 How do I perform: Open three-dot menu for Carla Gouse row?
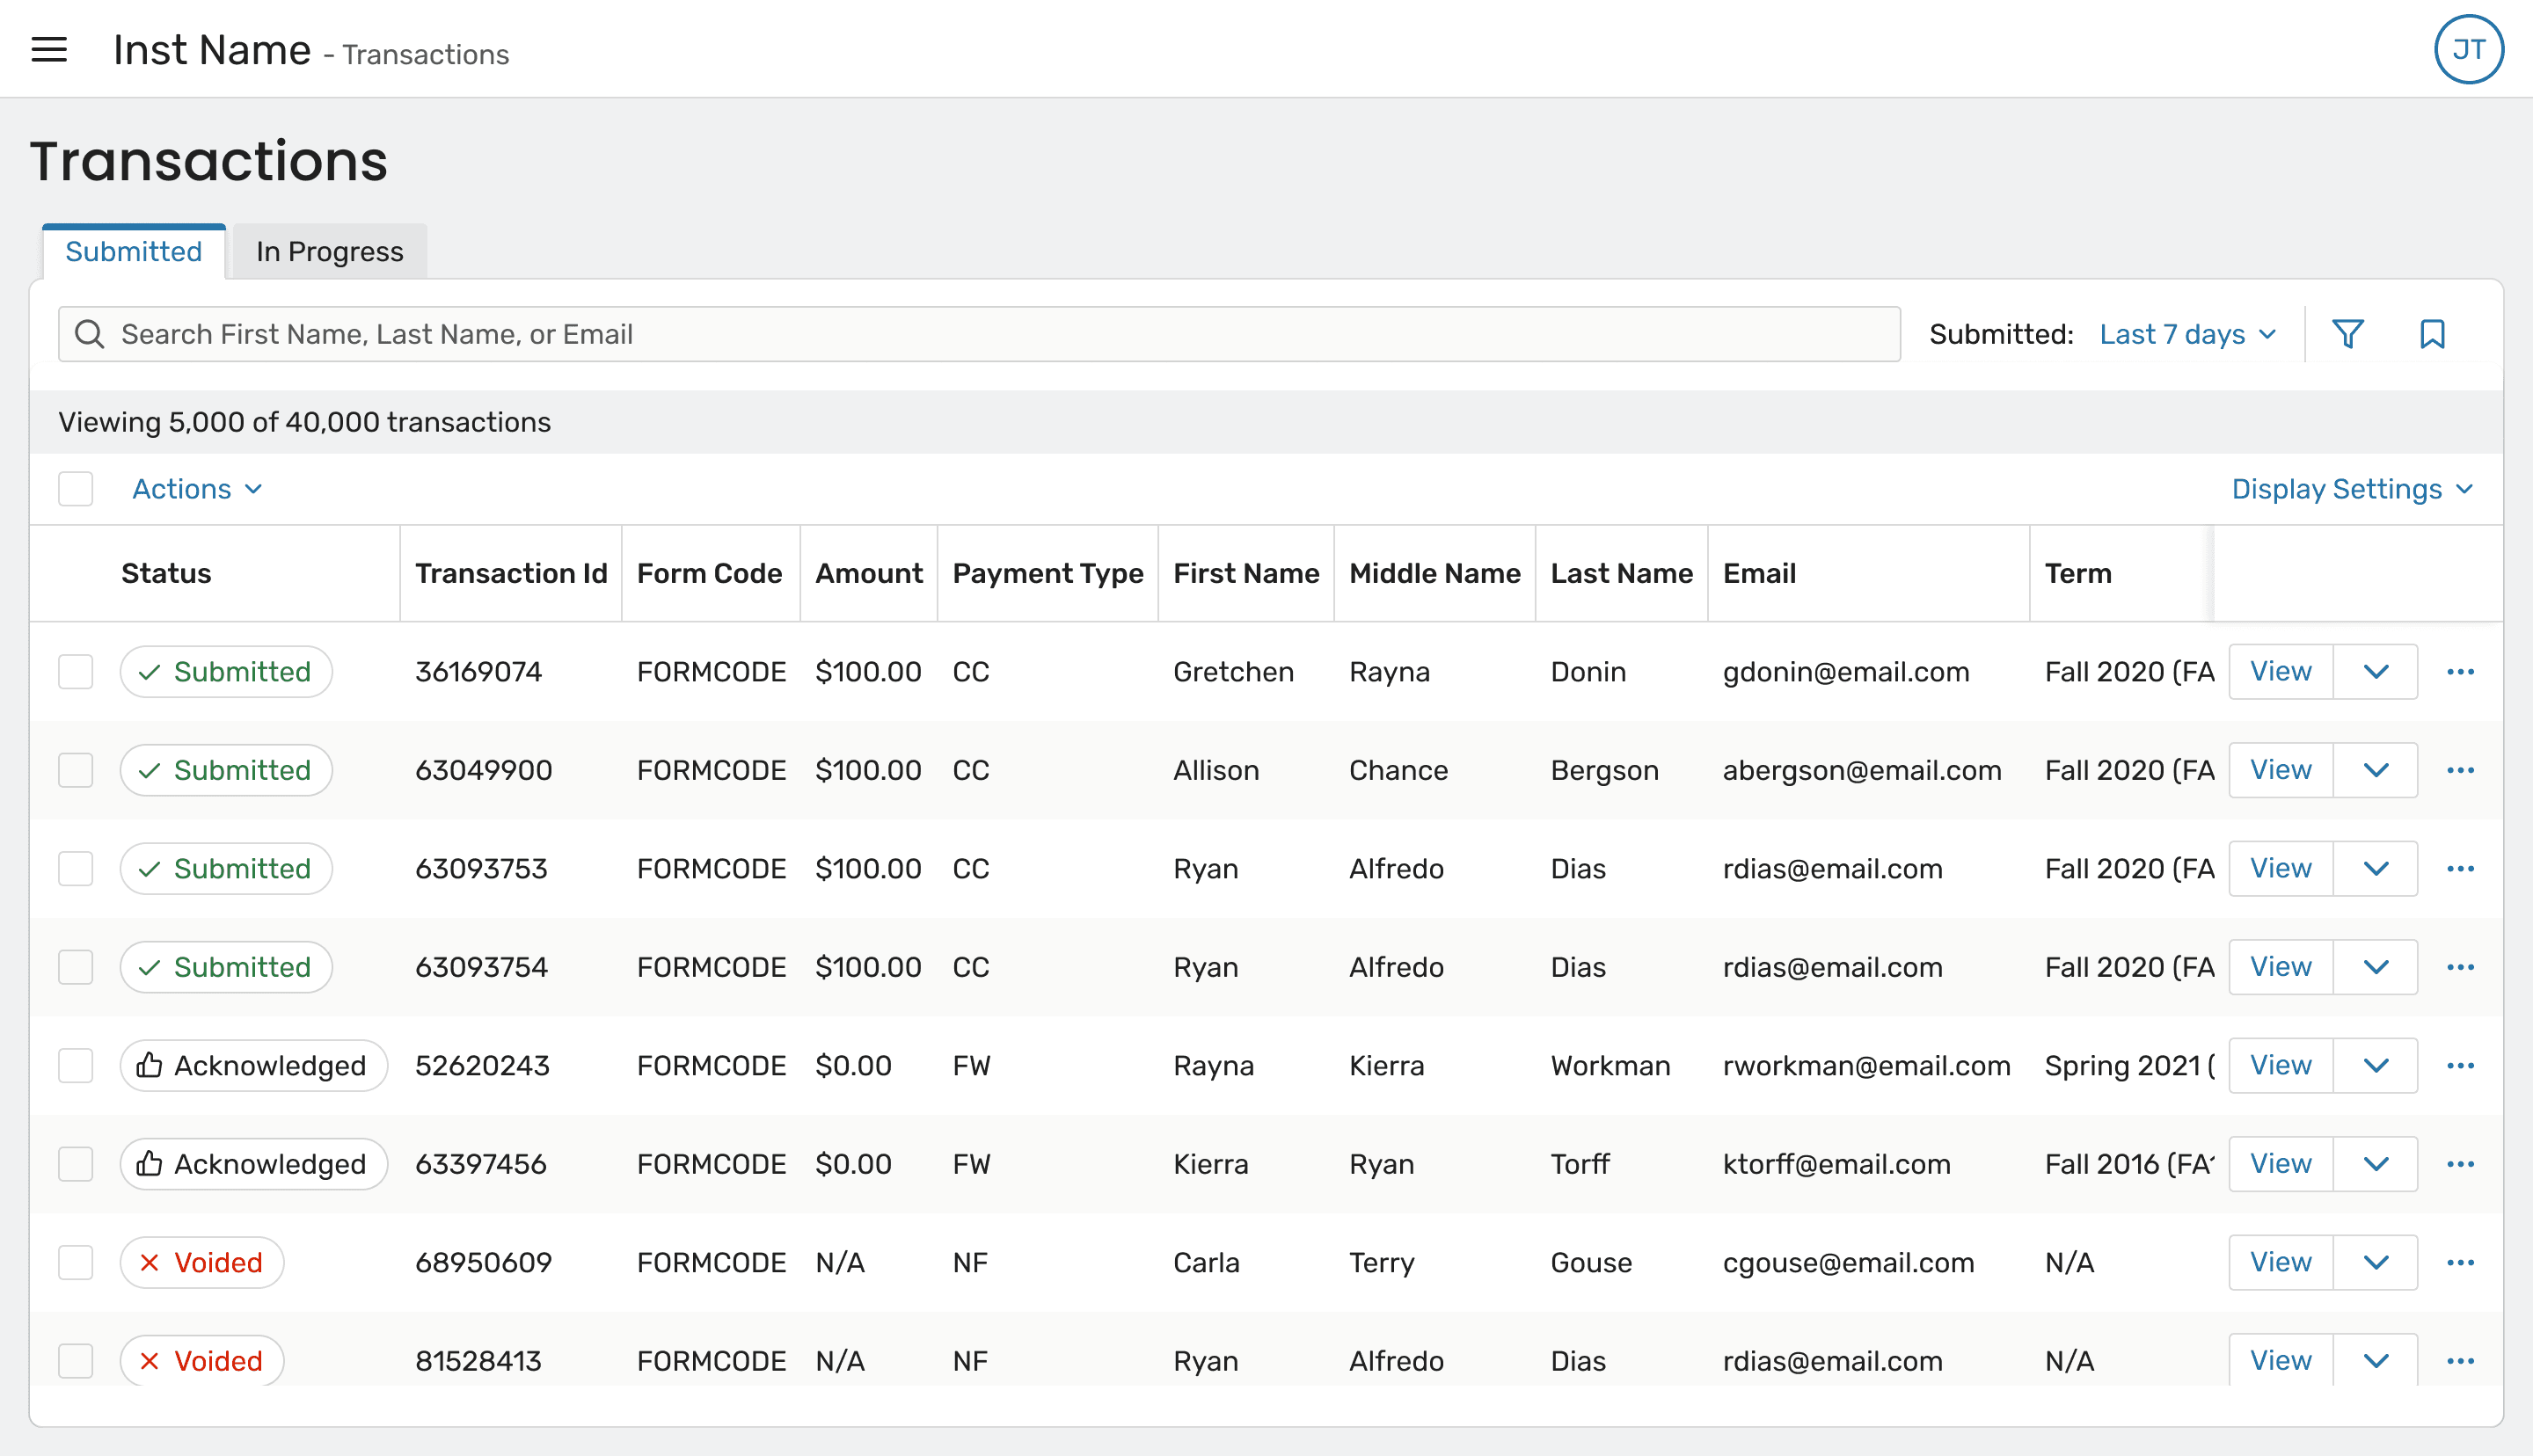(2459, 1262)
